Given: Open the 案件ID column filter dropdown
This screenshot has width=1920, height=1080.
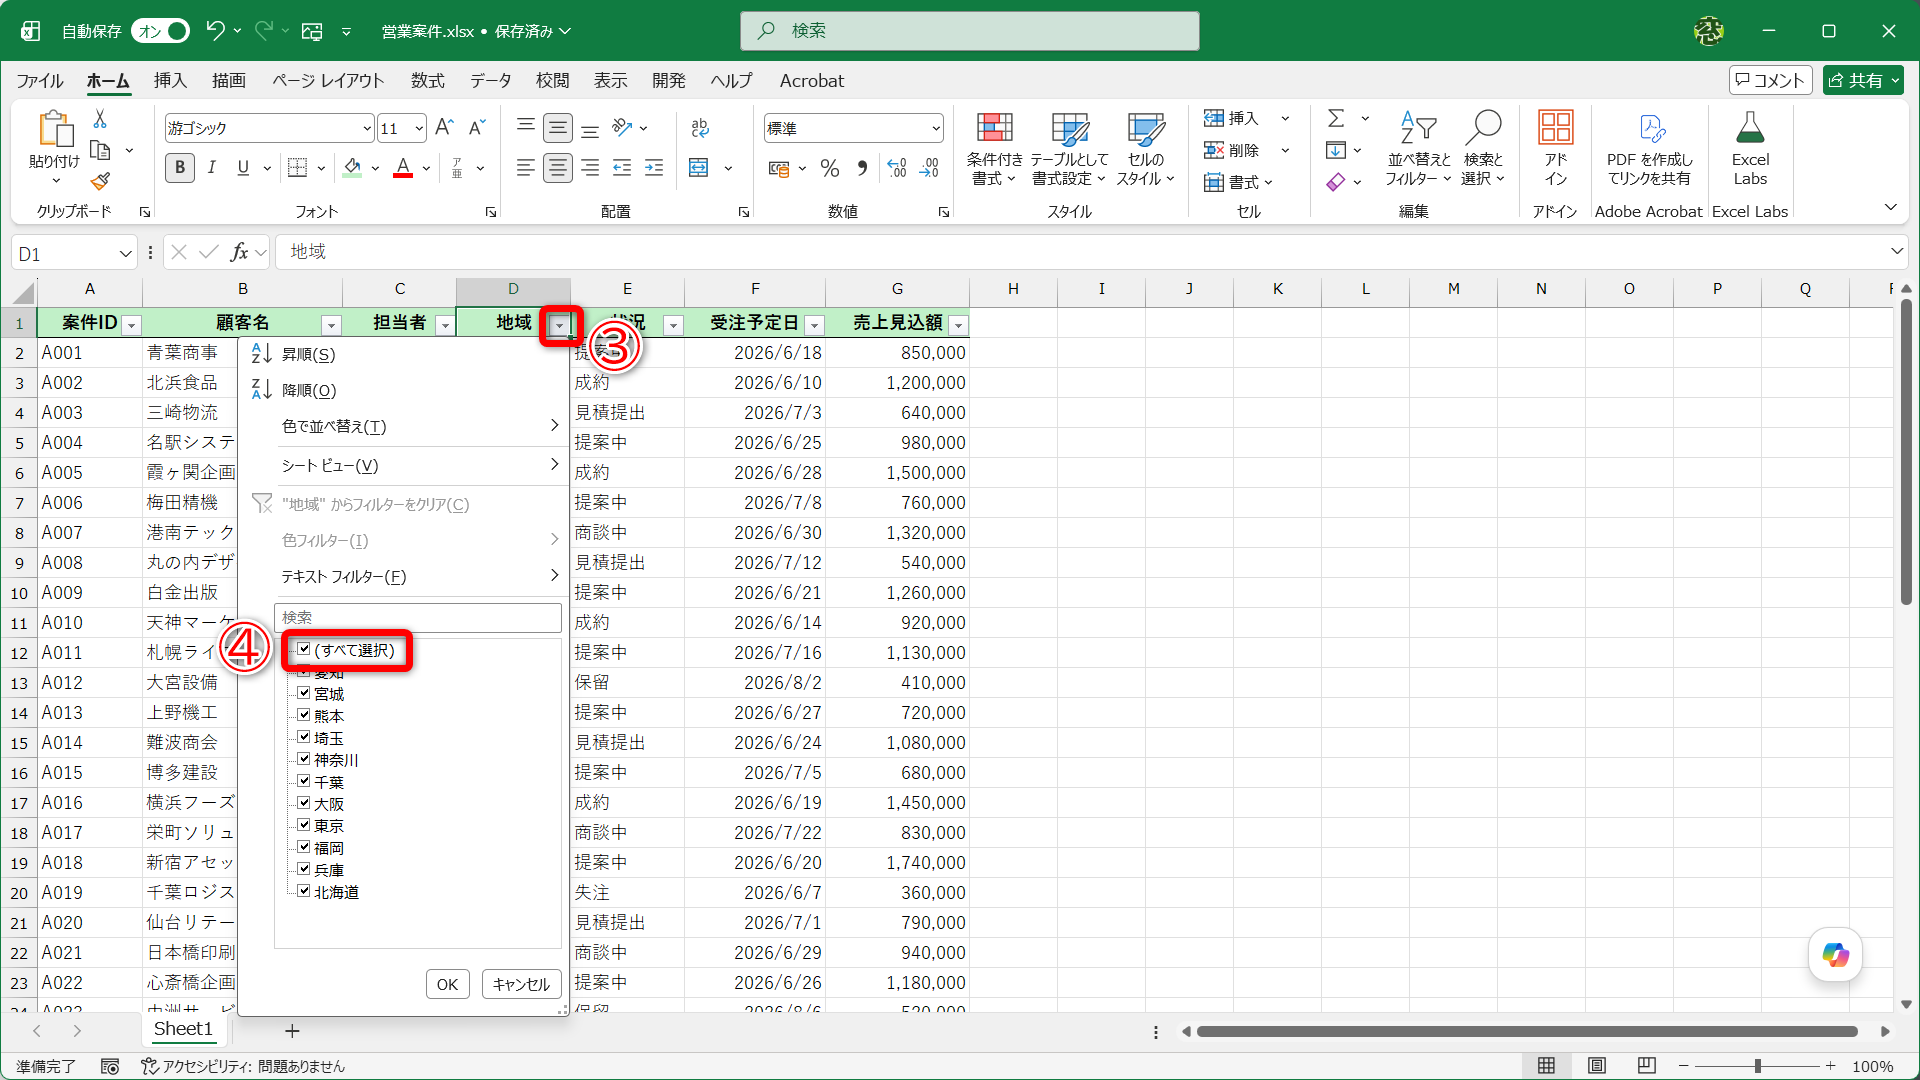Looking at the screenshot, I should point(131,325).
